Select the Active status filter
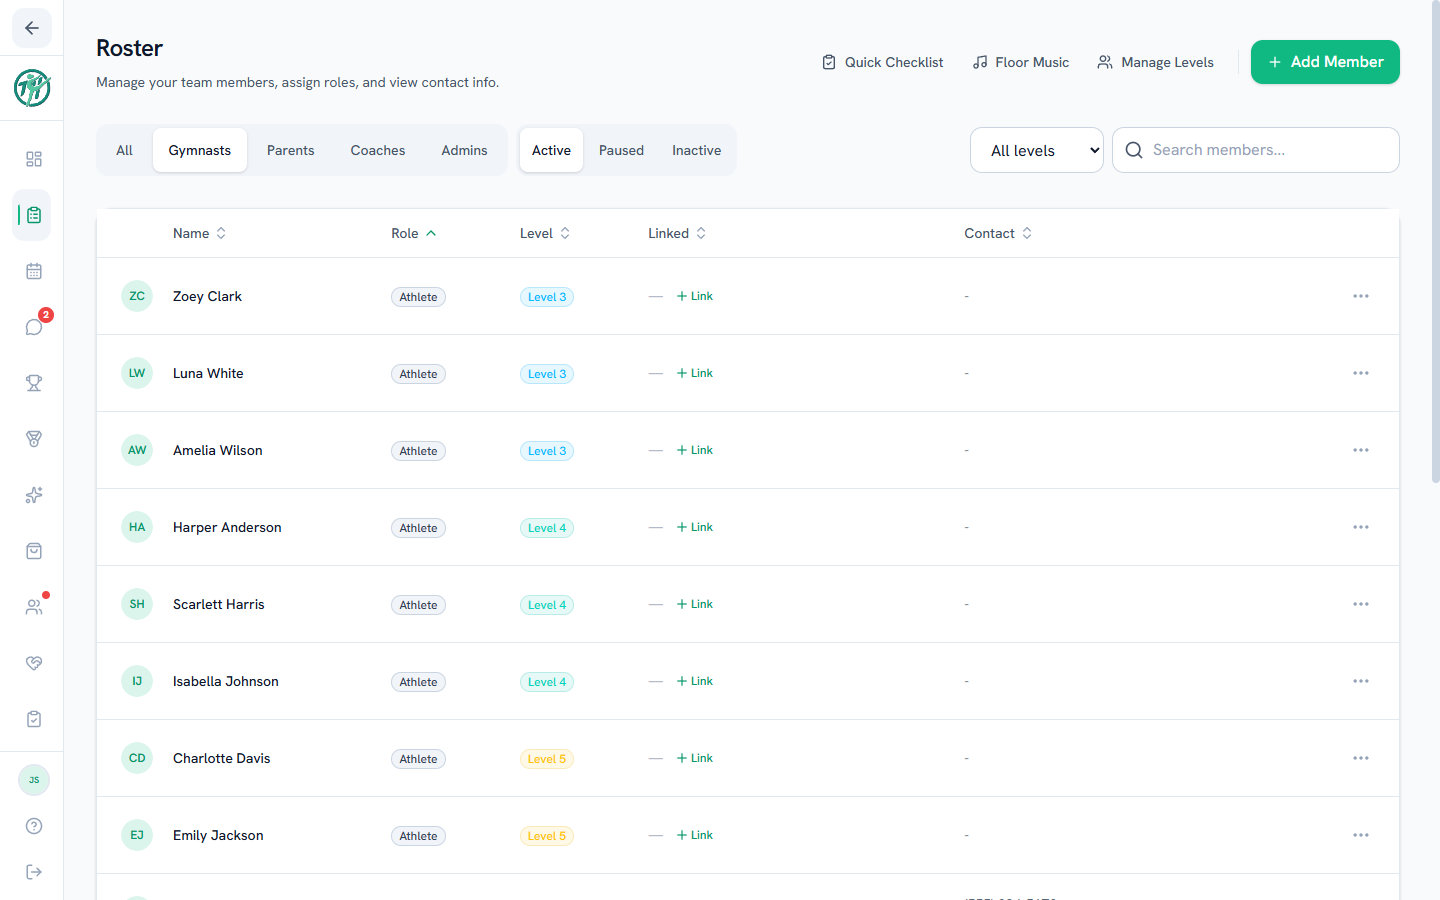Screen dimensions: 1440x900 [551, 150]
